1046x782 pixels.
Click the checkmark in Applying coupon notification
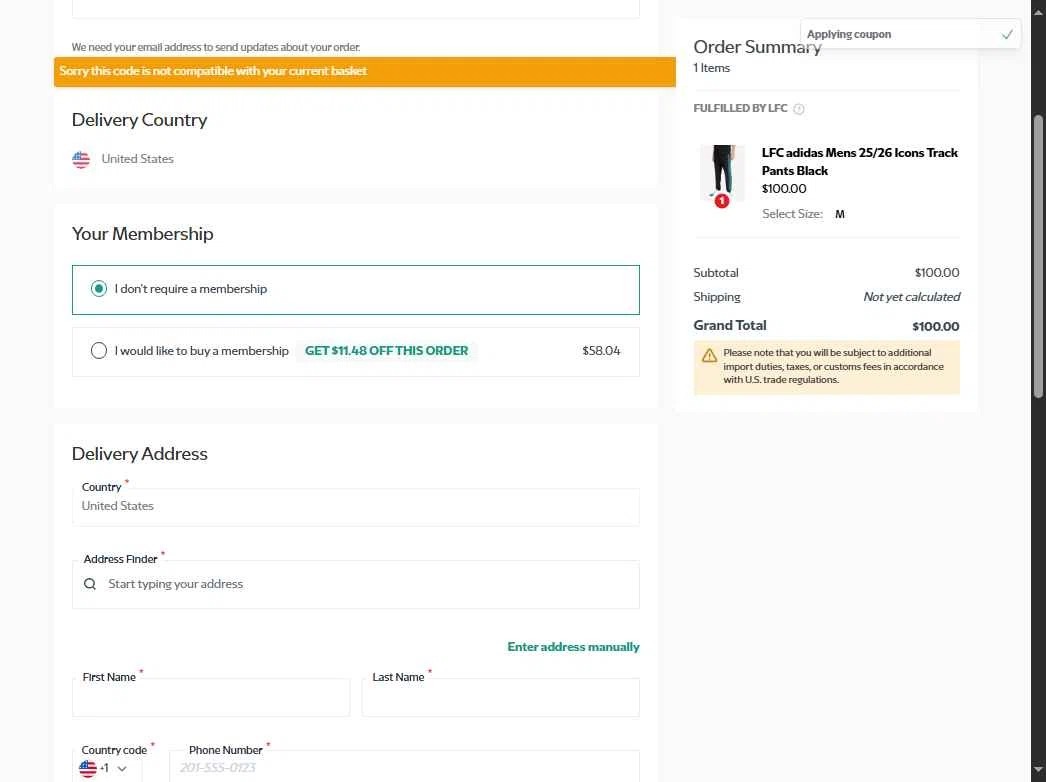point(1007,34)
